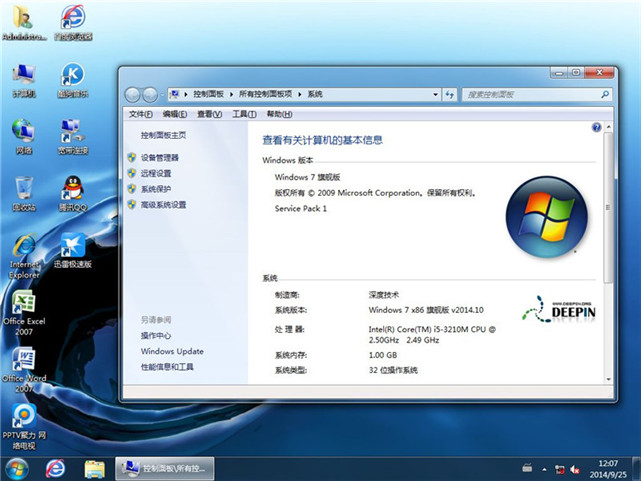This screenshot has width=641, height=481.
Task: Click the 所有控制面板项 breadcrumb segment
Action: (265, 94)
